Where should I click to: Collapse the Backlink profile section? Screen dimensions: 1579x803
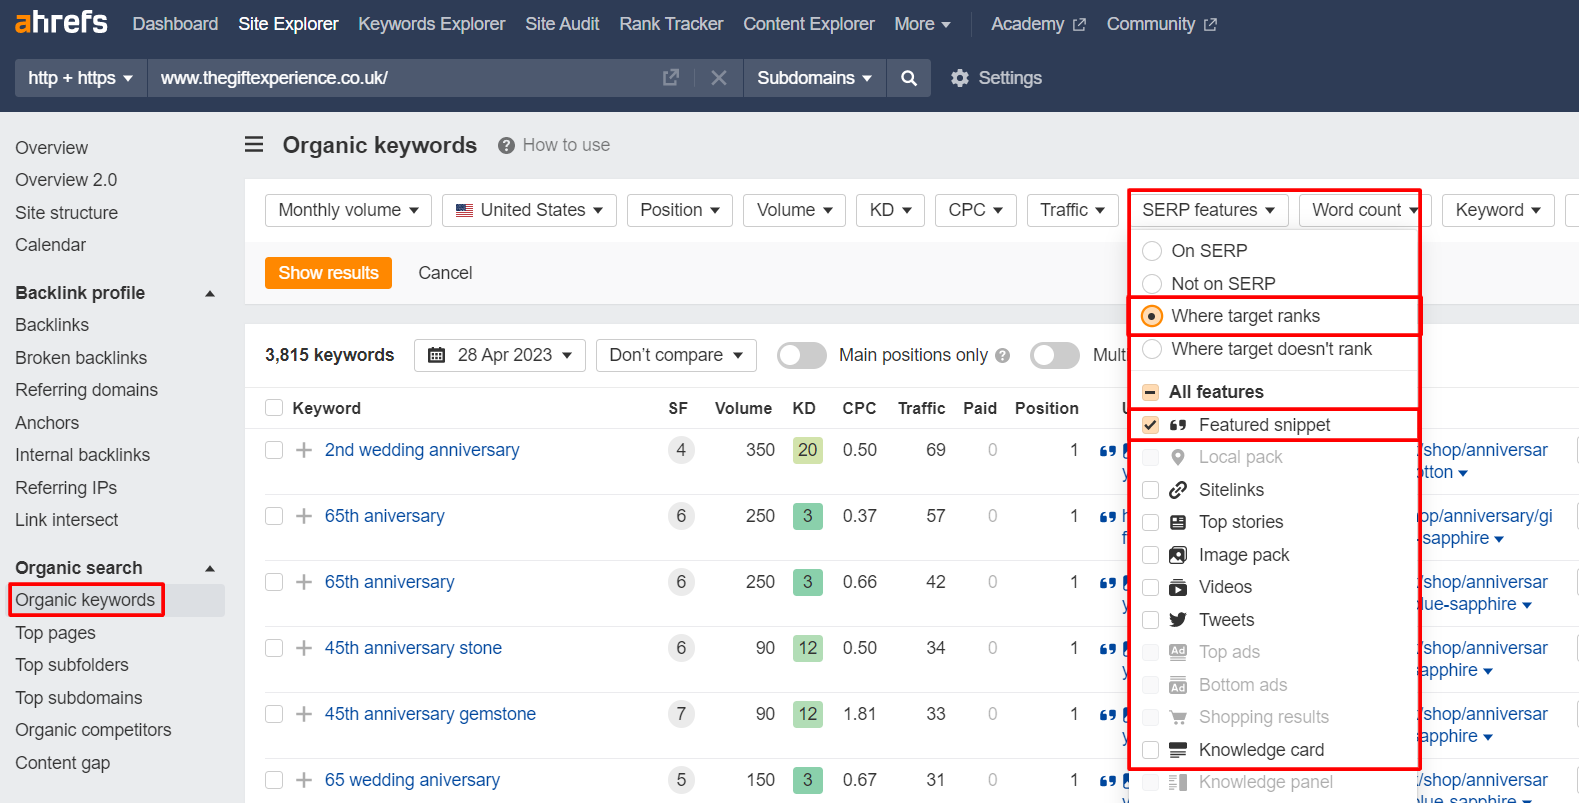210,293
